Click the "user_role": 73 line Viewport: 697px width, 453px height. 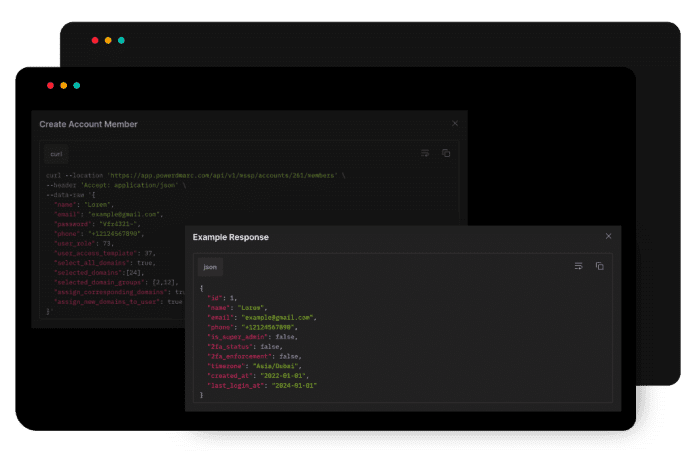84,243
